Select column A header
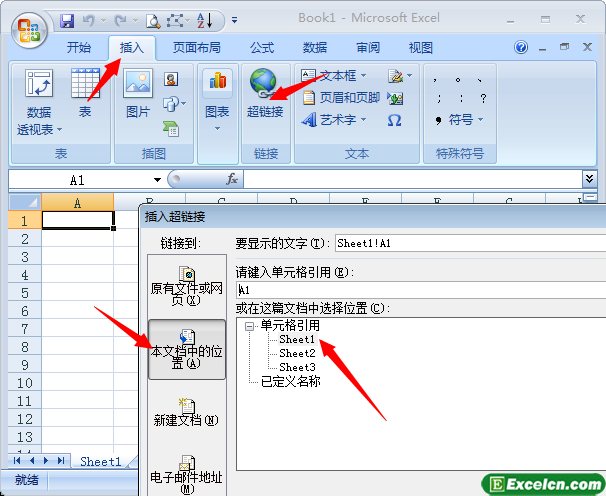Viewport: 606px width, 496px height. click(78, 203)
